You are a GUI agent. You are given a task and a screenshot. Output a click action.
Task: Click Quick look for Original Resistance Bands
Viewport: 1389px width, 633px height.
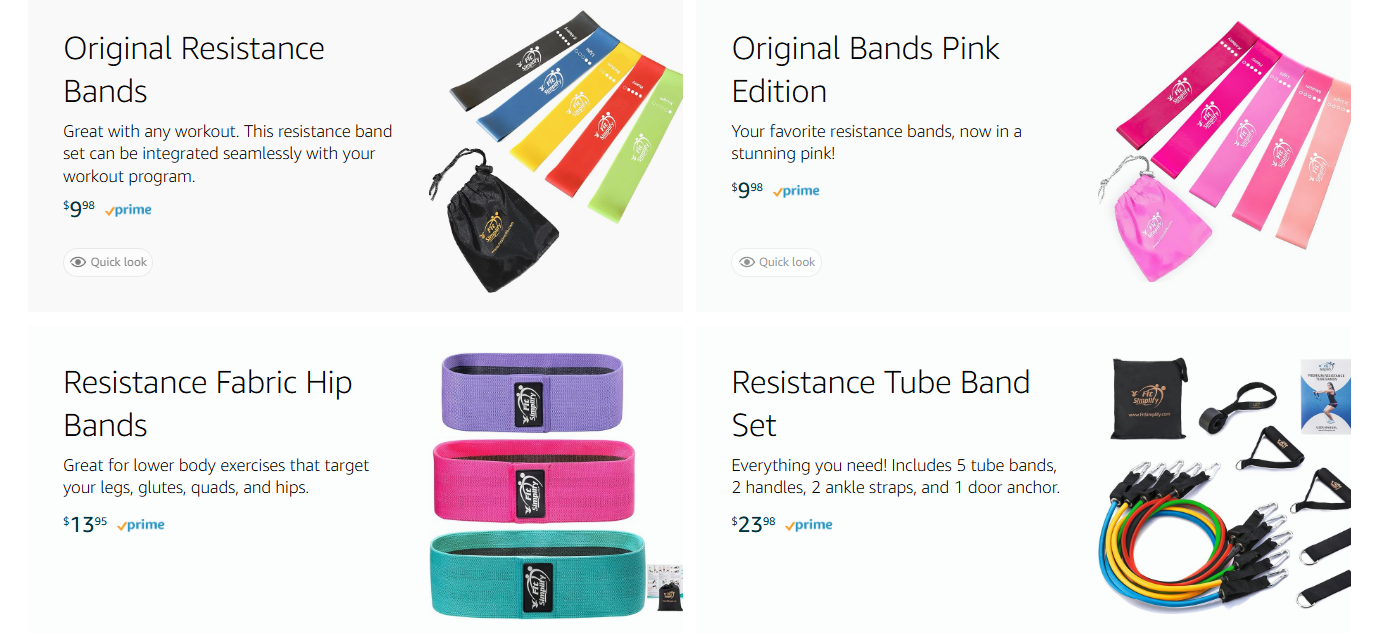click(x=108, y=262)
